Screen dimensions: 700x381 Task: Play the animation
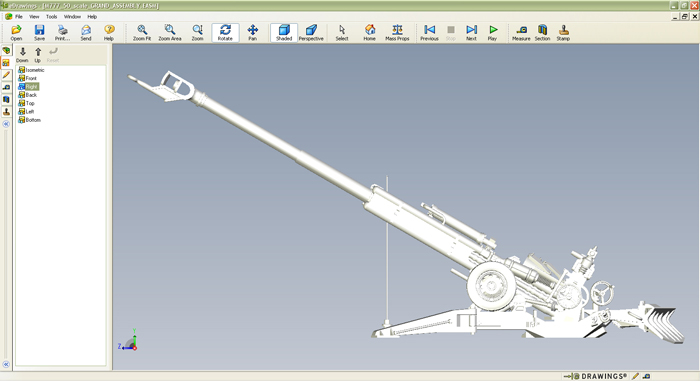click(x=492, y=33)
